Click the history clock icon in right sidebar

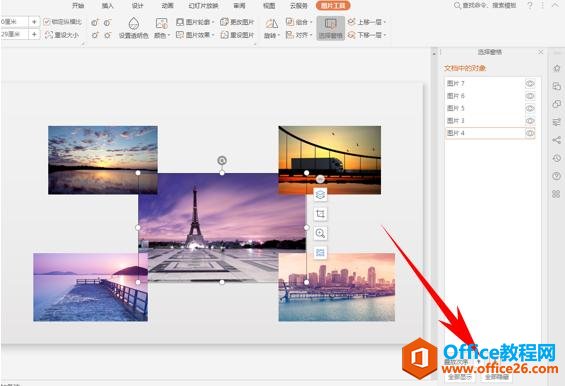click(x=557, y=158)
